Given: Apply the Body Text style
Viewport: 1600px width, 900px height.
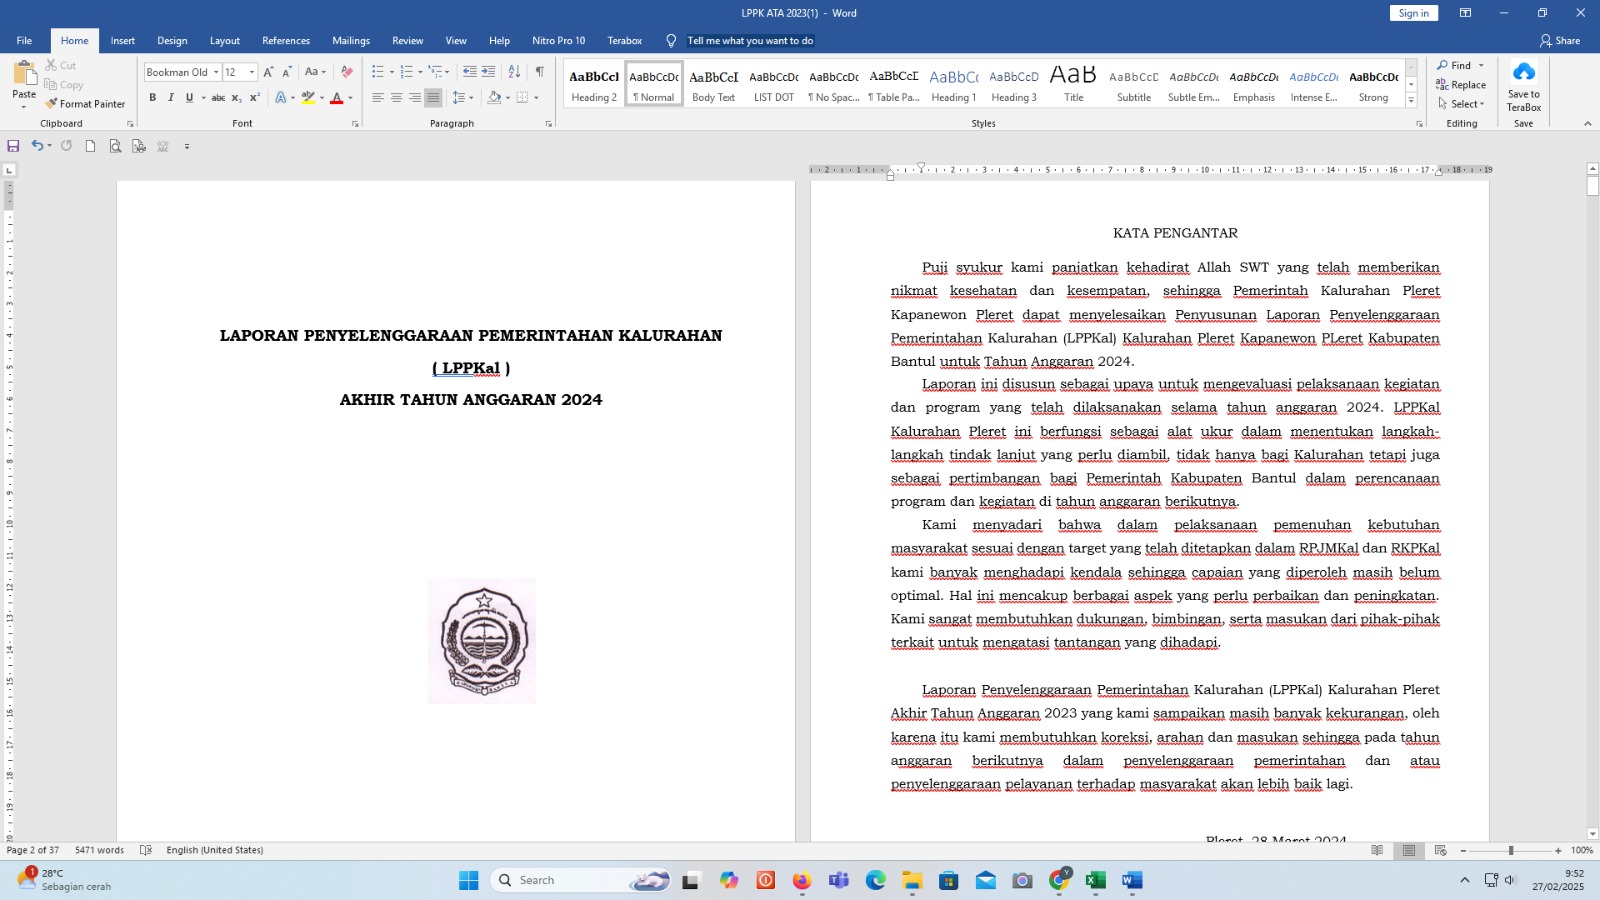Looking at the screenshot, I should [713, 84].
